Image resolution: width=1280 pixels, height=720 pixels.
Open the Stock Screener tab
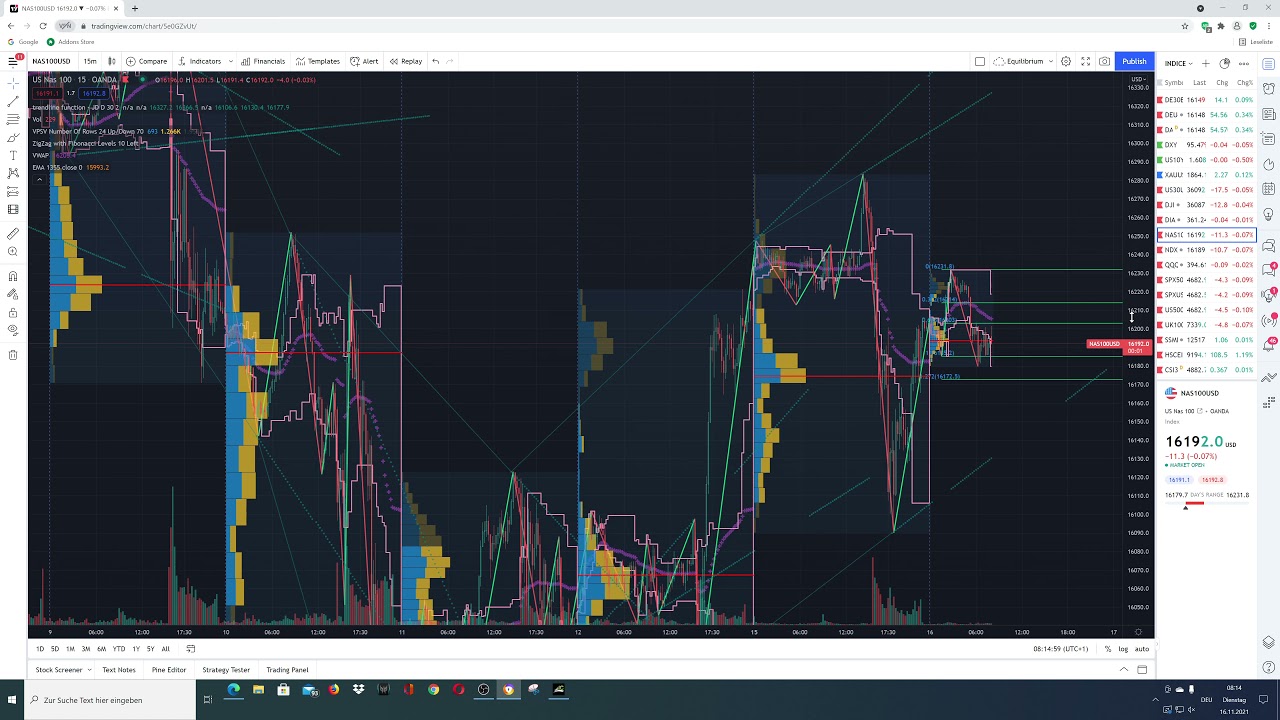click(59, 670)
